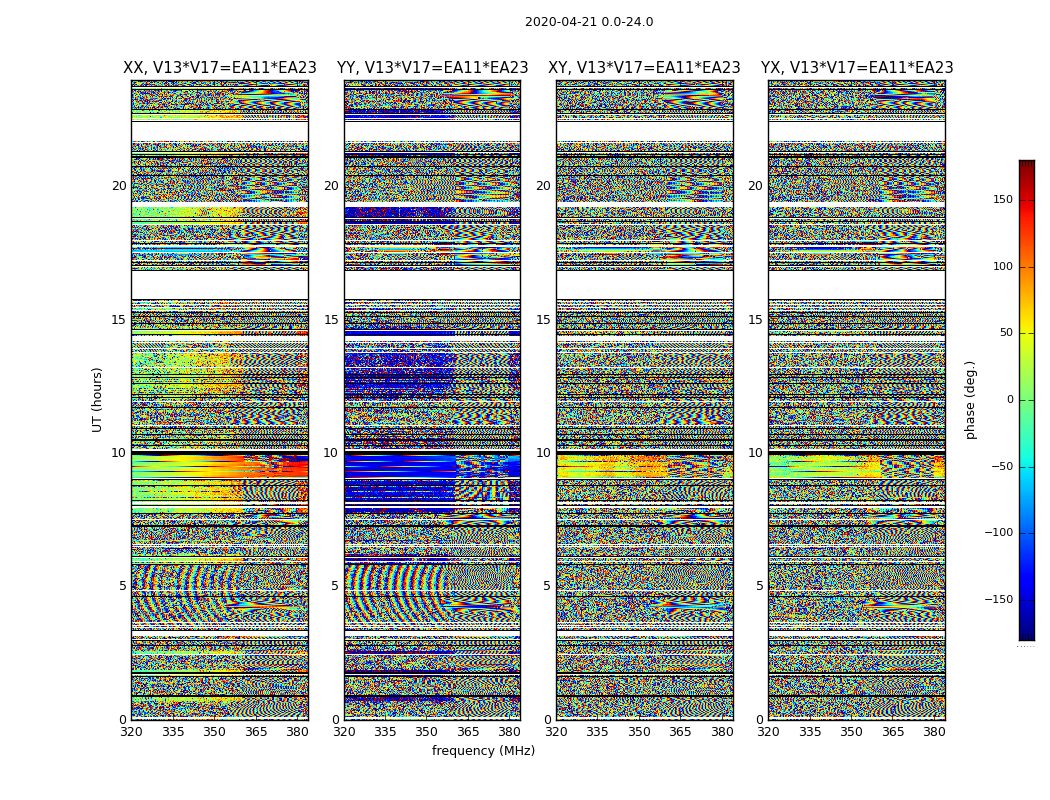Viewport: 1050px width, 800px height.
Task: Click the 15-hour tick label of XX panel
Action: click(x=119, y=320)
